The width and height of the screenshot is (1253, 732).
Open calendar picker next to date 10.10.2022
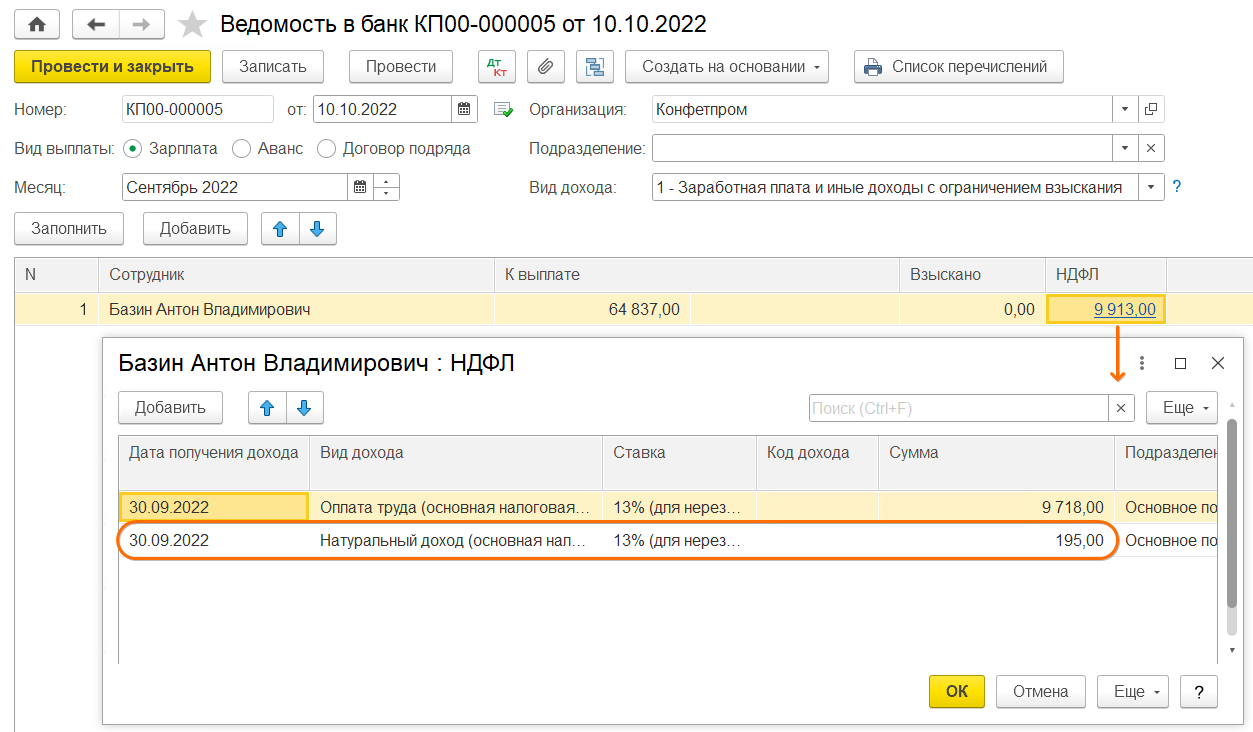[464, 109]
